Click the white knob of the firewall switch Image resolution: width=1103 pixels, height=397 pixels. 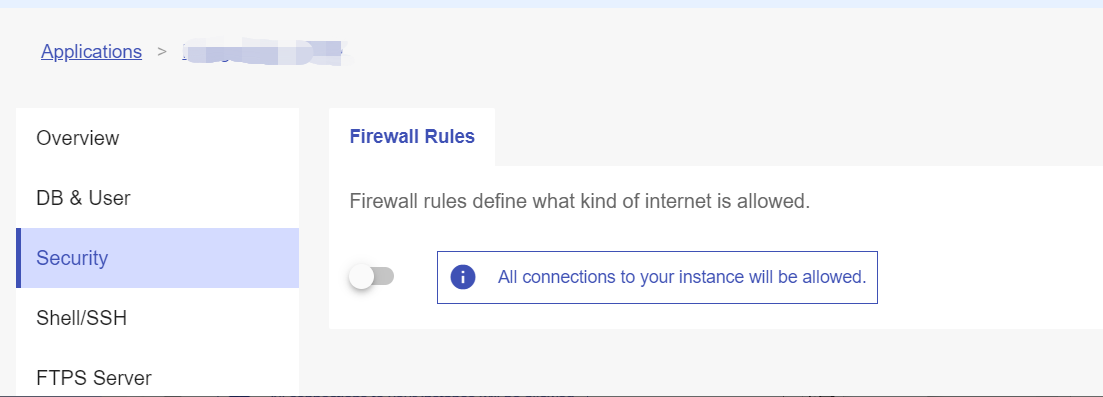coord(361,277)
